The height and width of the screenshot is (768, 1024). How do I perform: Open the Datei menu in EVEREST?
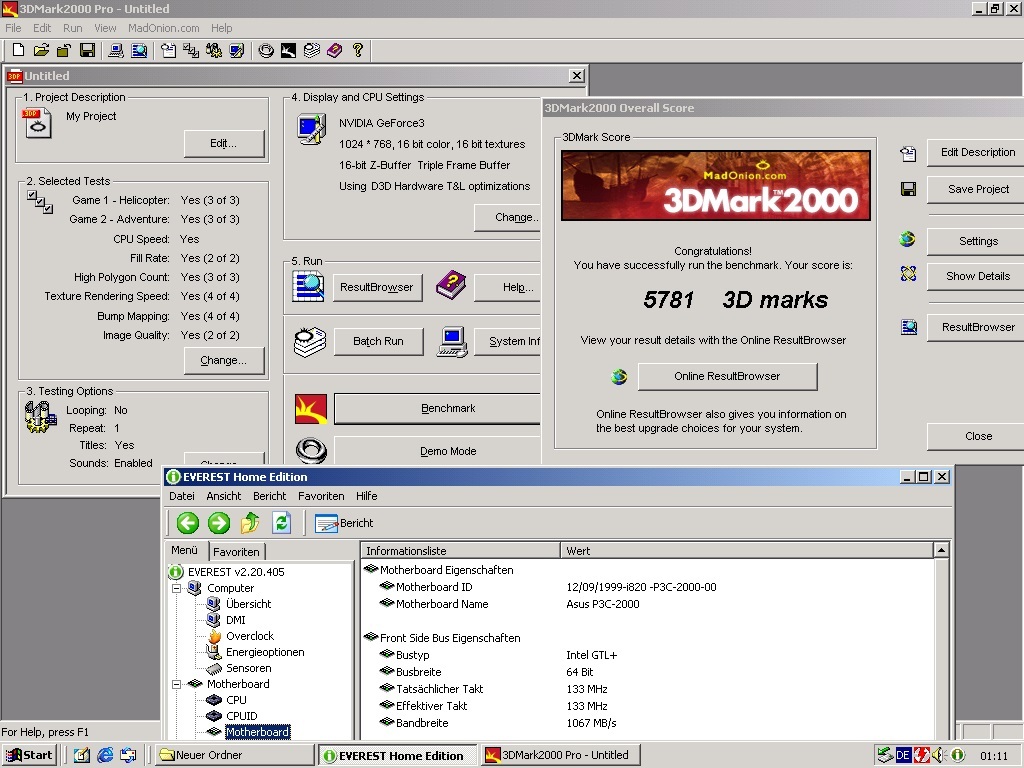(x=182, y=496)
